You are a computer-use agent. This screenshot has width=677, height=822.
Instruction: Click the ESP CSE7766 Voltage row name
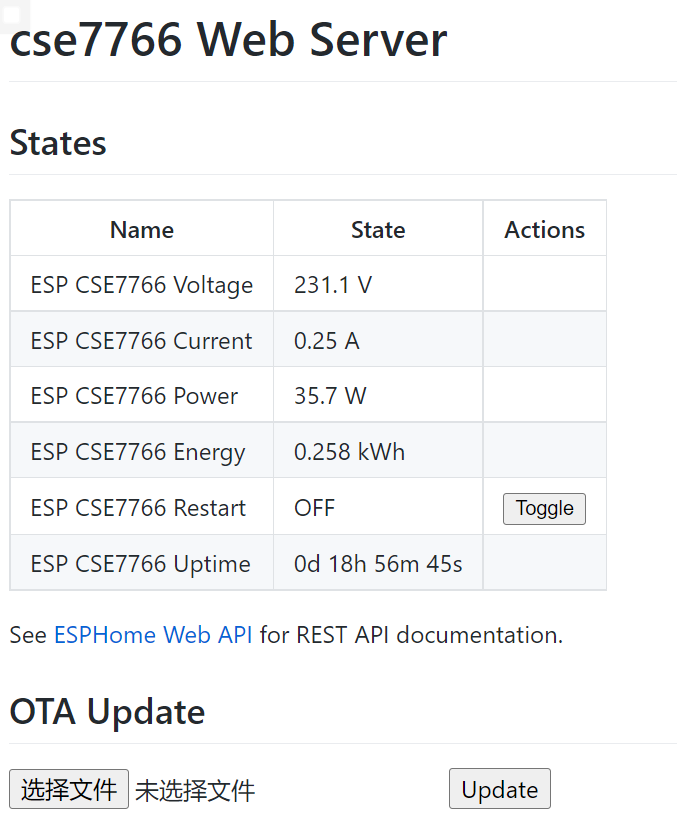tap(142, 285)
